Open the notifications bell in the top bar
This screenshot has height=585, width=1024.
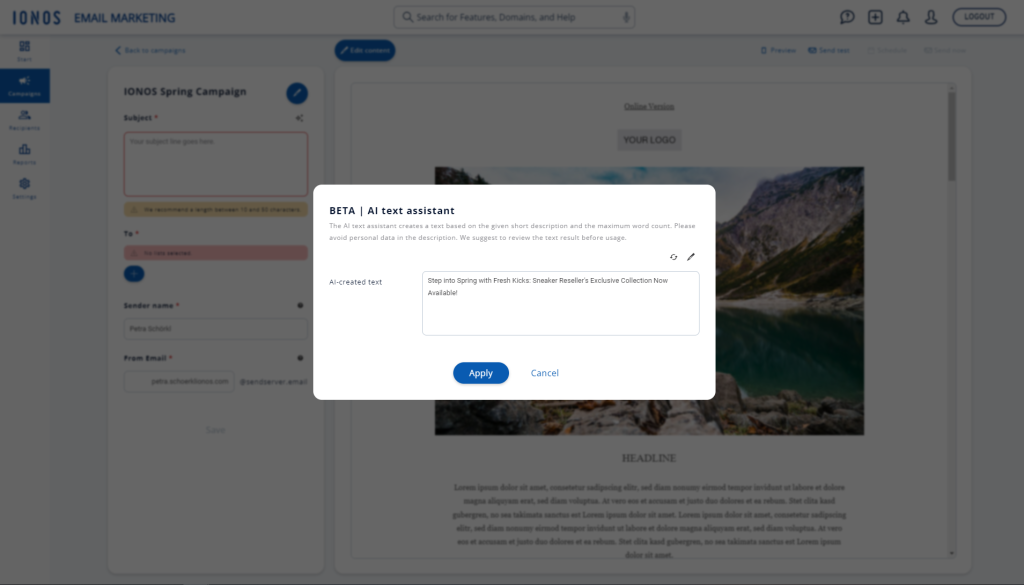(905, 16)
